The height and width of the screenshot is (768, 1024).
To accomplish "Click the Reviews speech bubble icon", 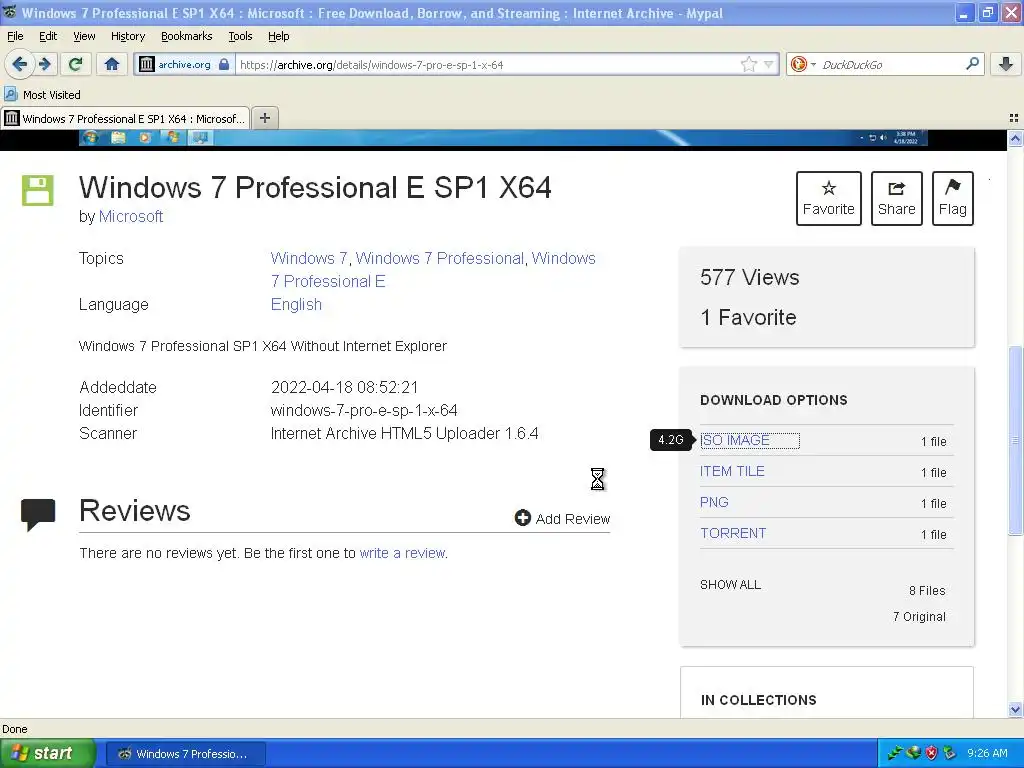I will pos(38,514).
